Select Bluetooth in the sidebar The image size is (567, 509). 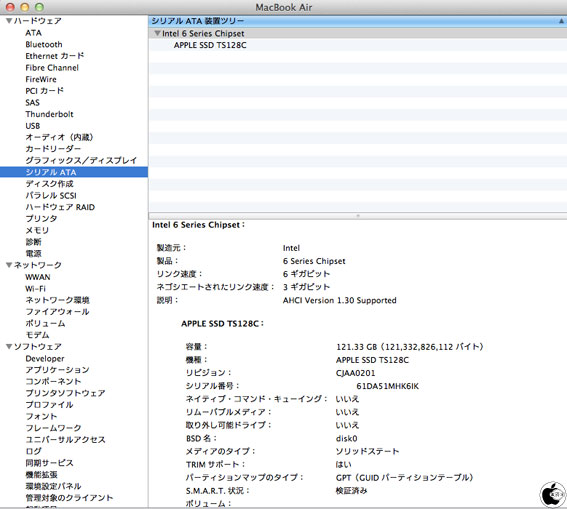[x=44, y=44]
